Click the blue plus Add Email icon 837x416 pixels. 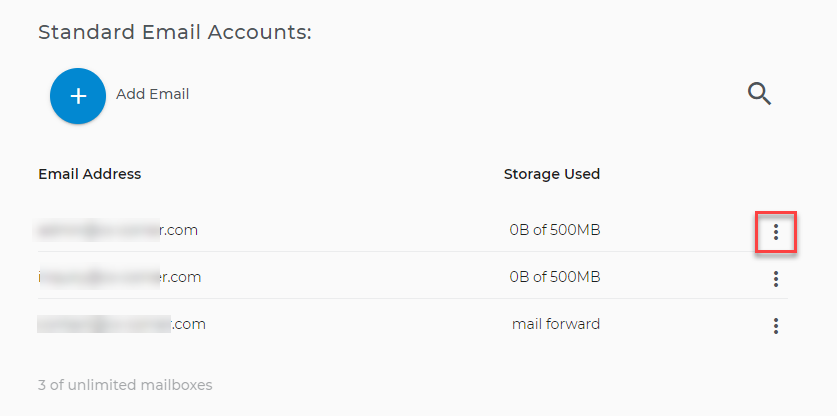tap(78, 96)
